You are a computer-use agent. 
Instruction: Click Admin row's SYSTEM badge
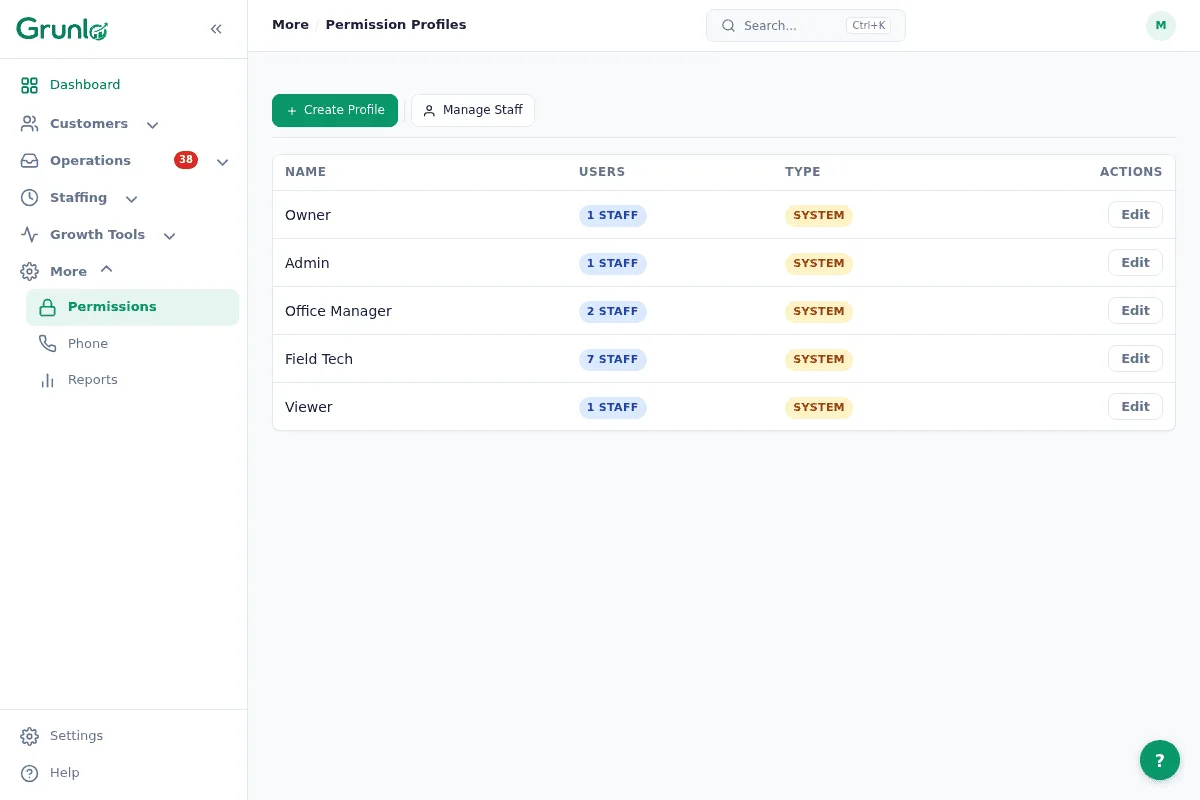(819, 263)
